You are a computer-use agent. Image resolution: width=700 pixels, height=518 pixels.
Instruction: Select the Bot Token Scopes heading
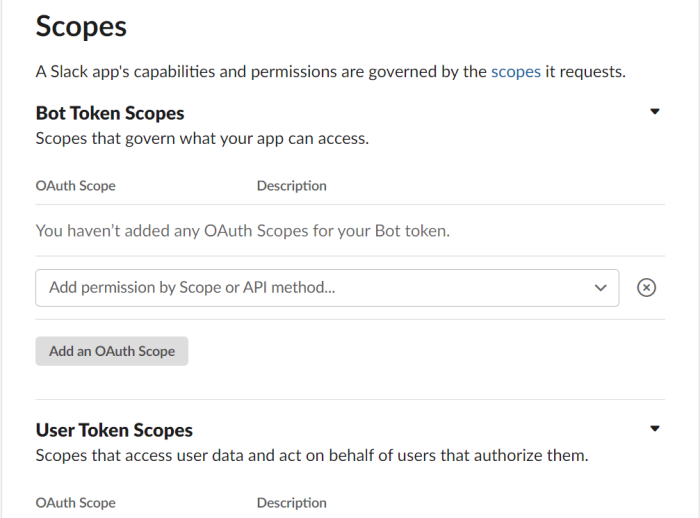coord(110,113)
